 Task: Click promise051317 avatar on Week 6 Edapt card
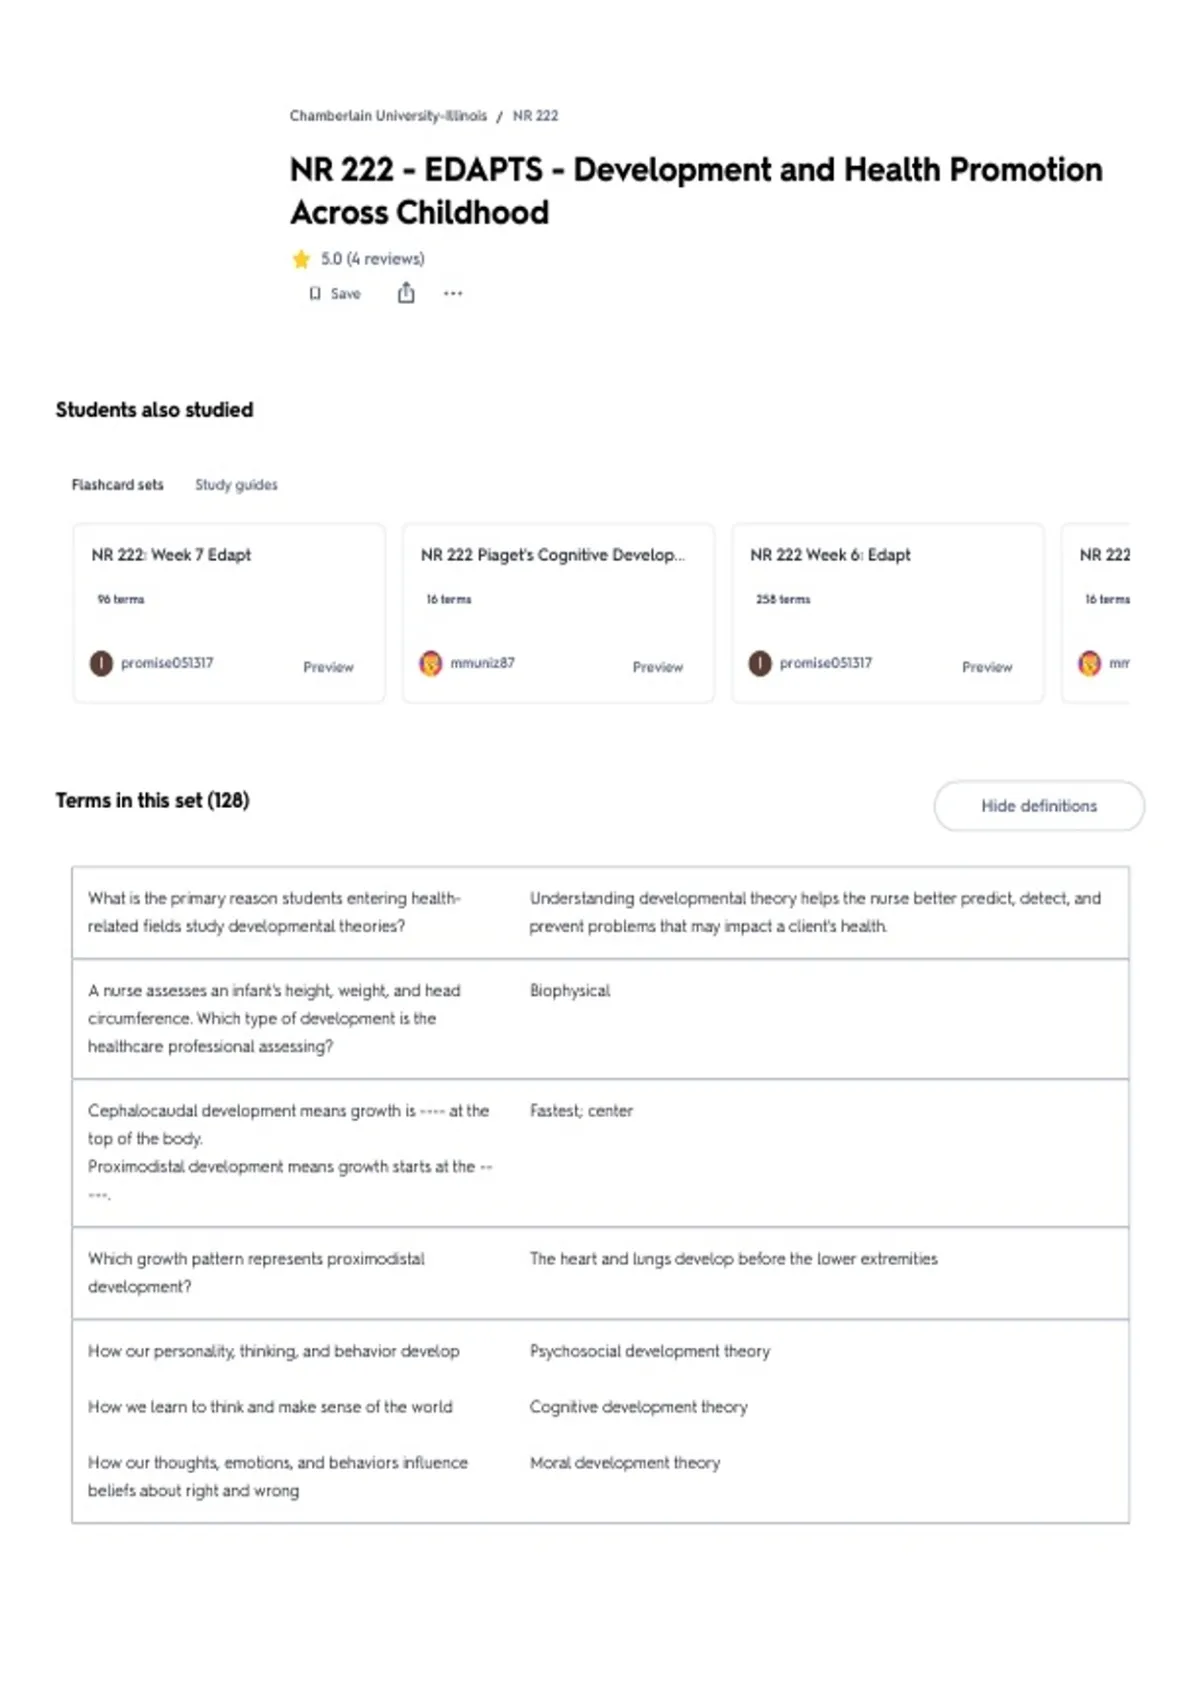point(760,663)
